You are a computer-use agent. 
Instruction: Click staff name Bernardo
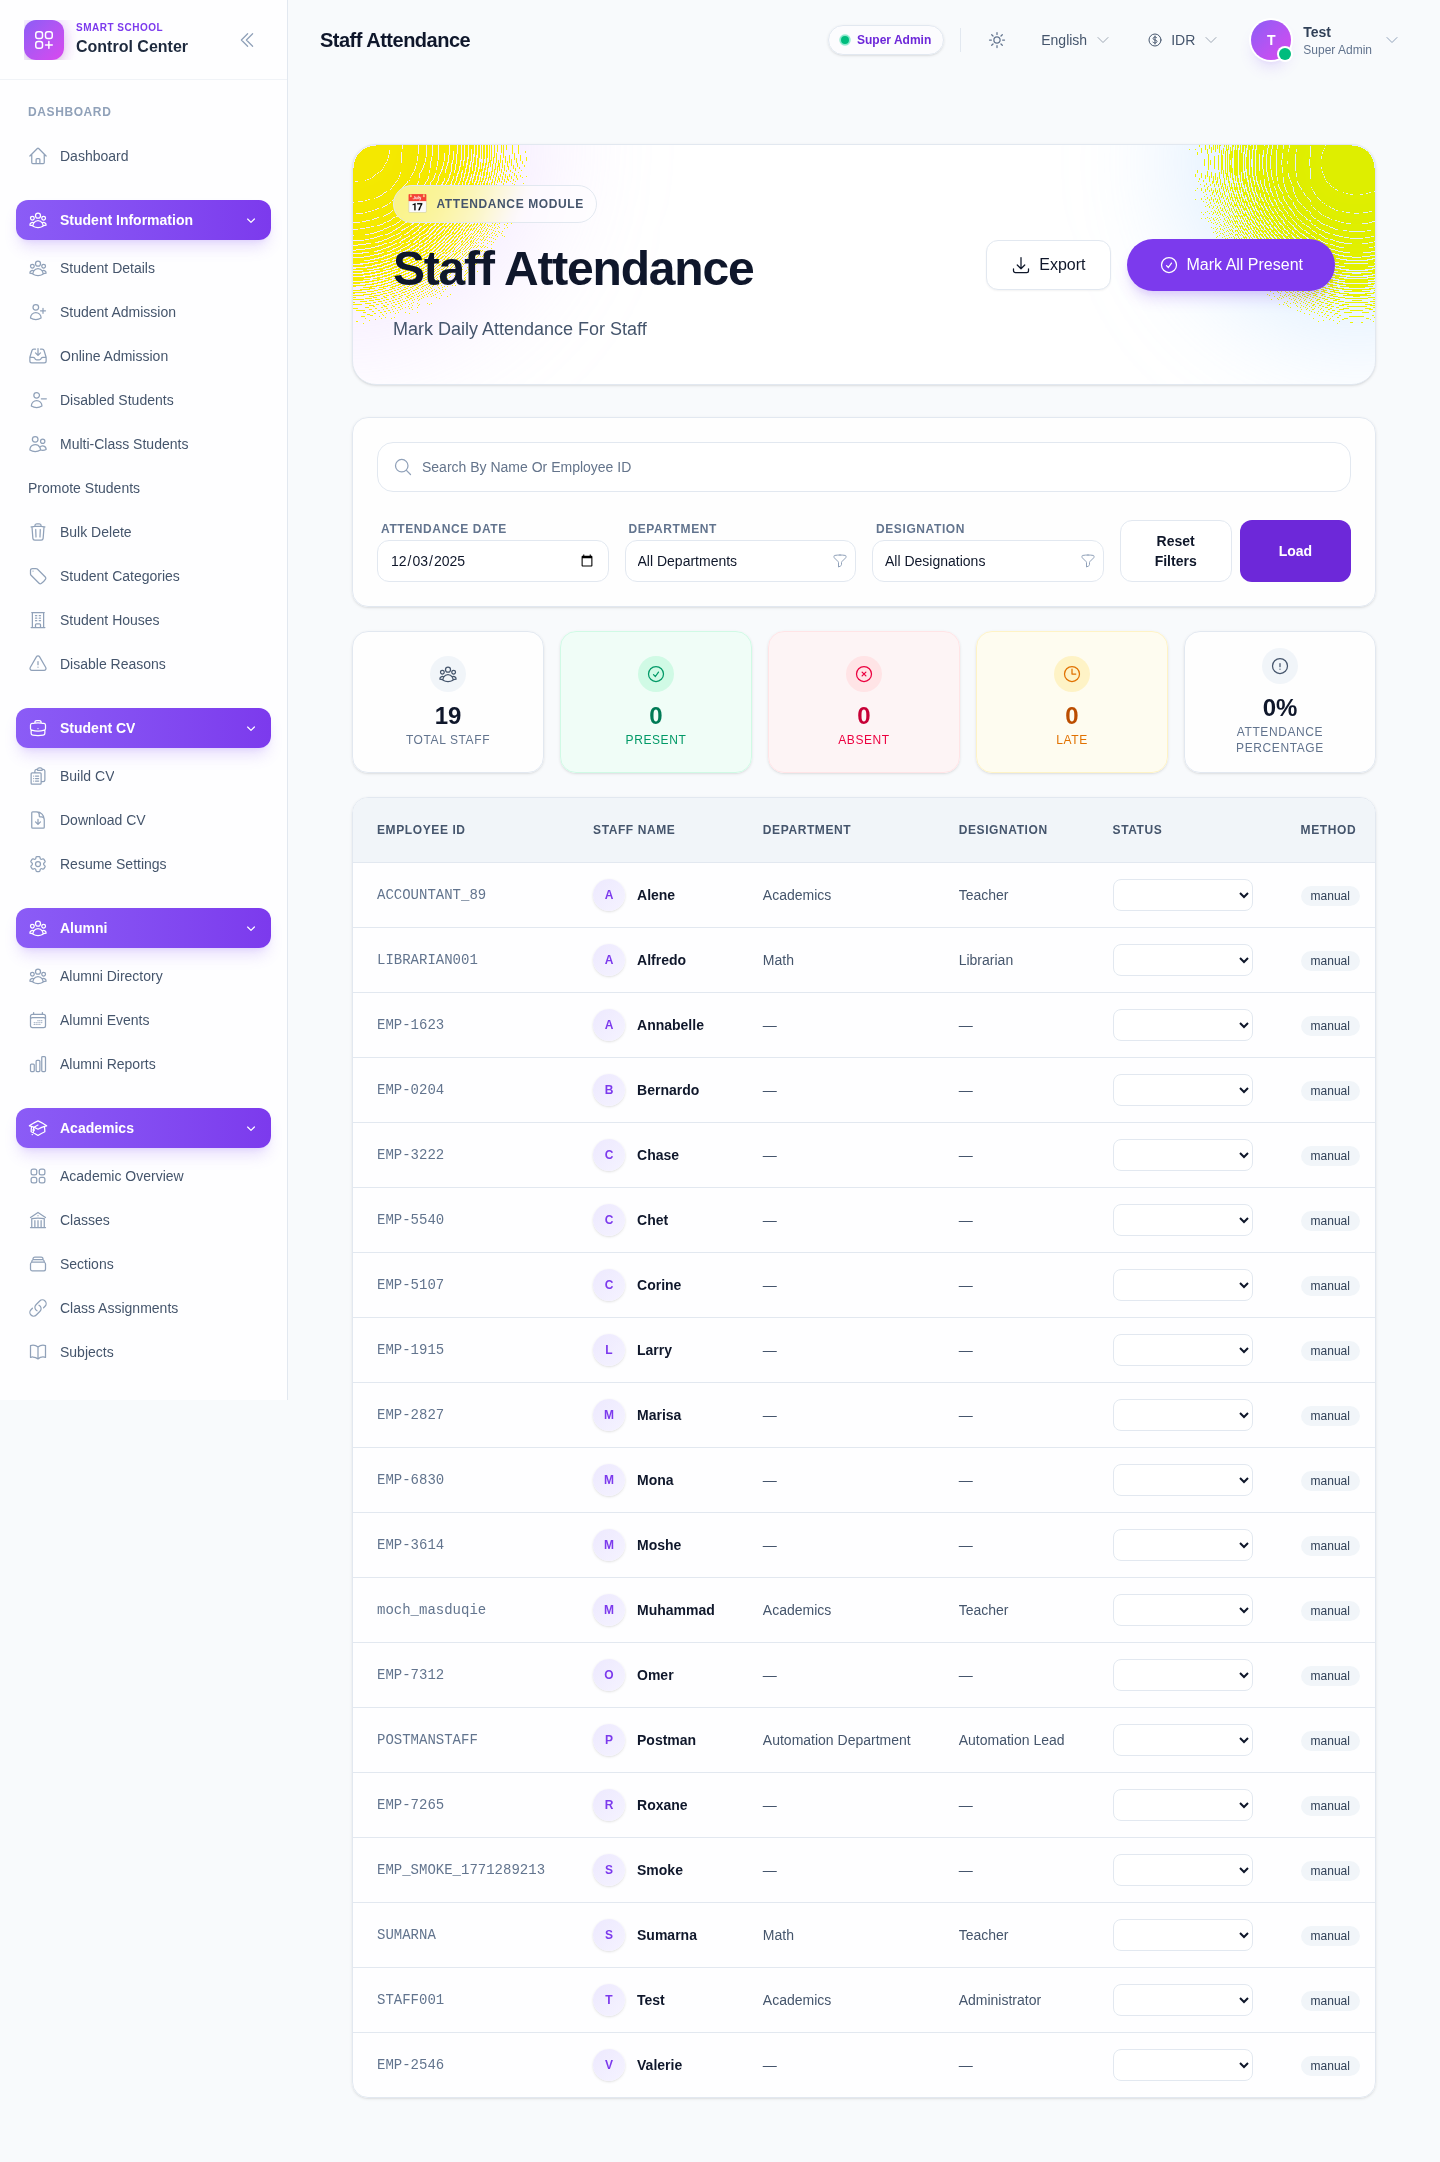pyautogui.click(x=668, y=1090)
